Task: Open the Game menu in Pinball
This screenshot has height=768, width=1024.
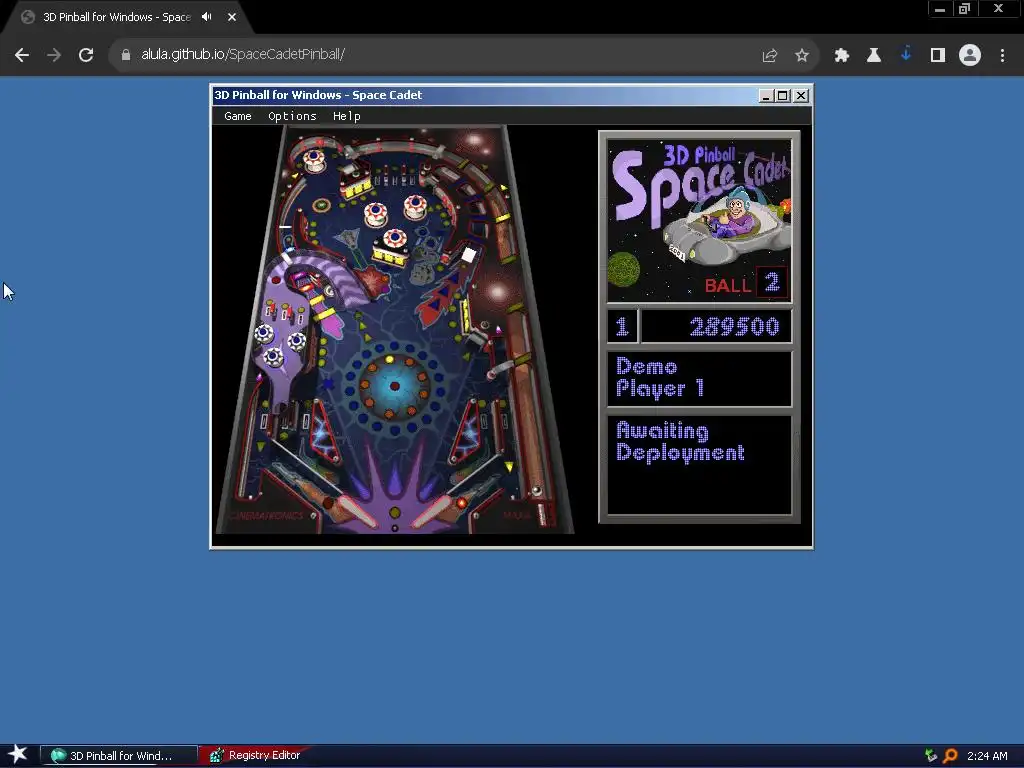Action: [238, 116]
